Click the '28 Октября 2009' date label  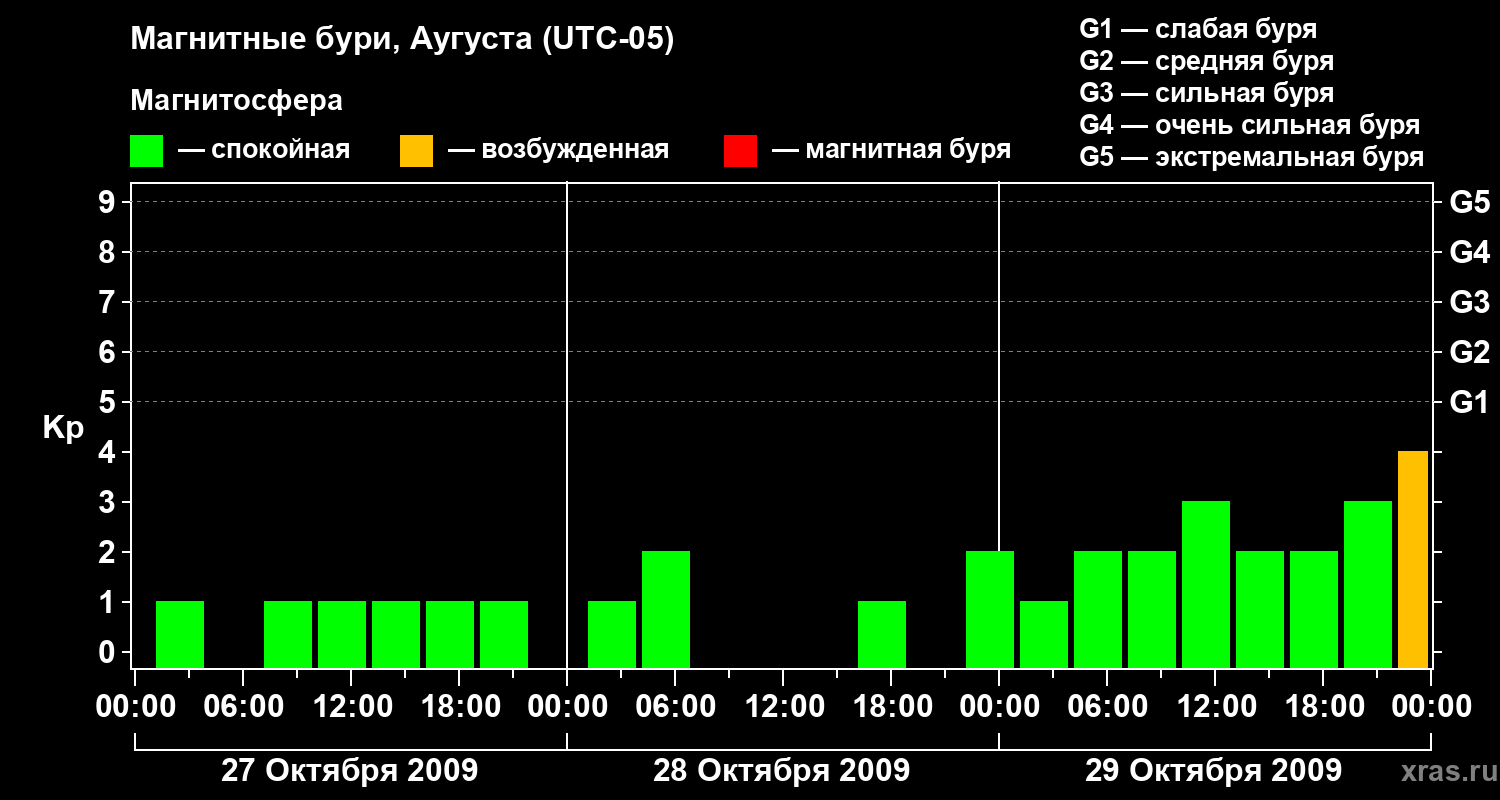click(781, 771)
